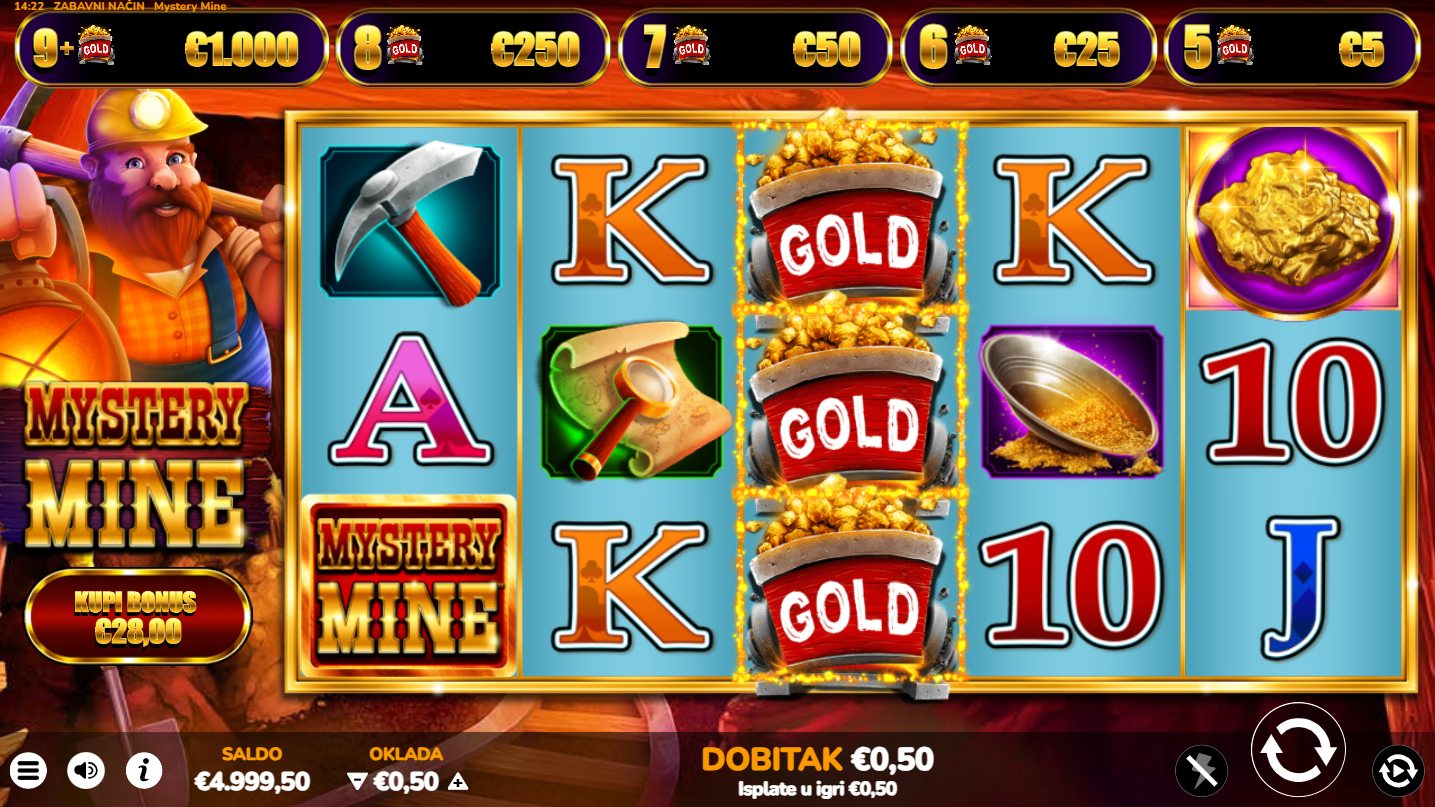Viewport: 1435px width, 807px height.
Task: Open the info paytable icon
Action: [x=144, y=770]
